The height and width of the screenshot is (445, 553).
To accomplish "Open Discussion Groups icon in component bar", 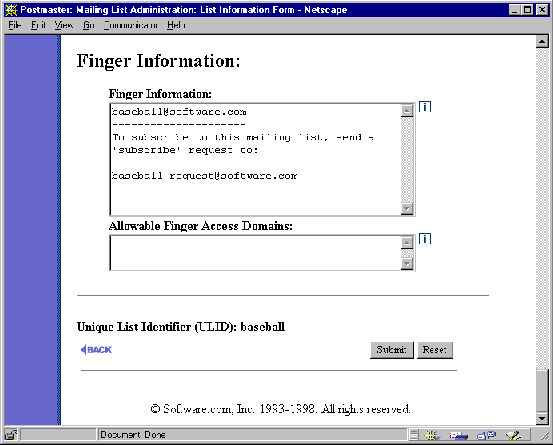I will (486, 435).
